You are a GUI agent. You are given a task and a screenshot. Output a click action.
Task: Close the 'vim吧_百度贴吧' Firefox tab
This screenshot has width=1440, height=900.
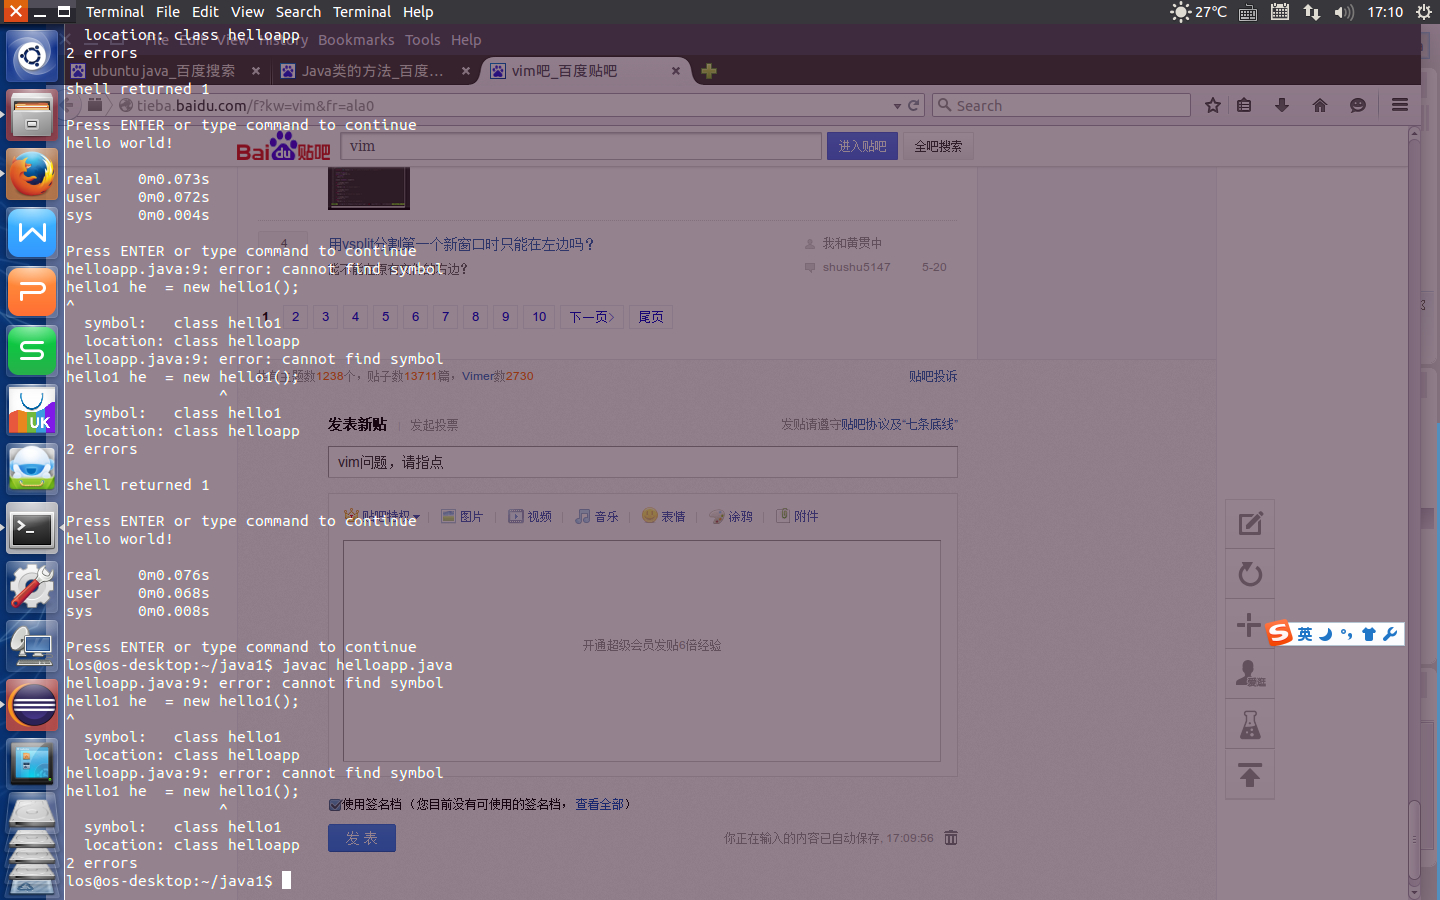point(676,71)
